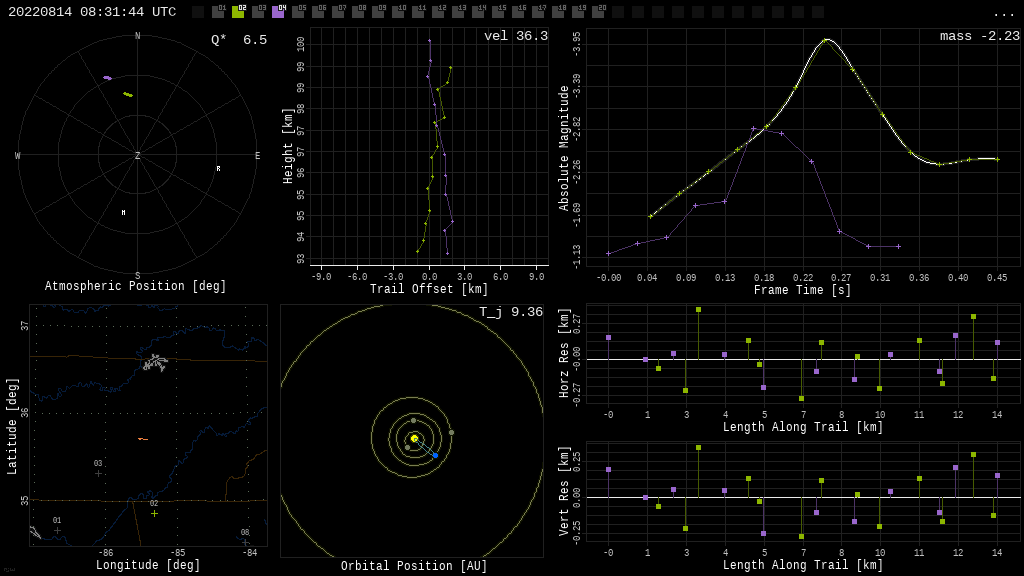Click the T_j 9.36 label
Image resolution: width=1024 pixels, height=576 pixels.
510,312
